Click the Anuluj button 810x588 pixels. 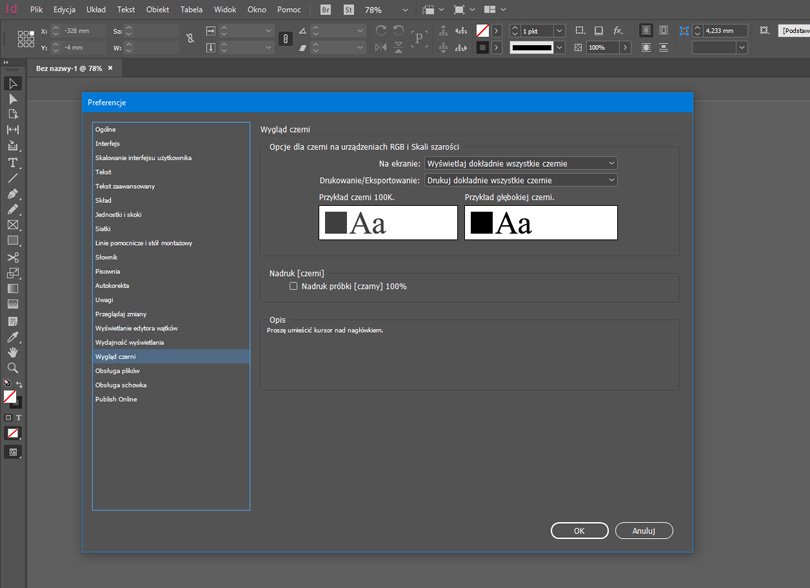click(643, 531)
